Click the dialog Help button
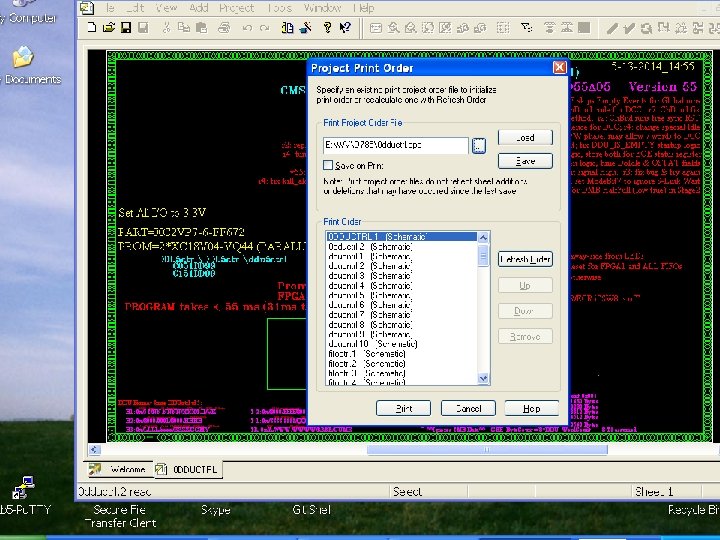The width and height of the screenshot is (720, 540). (x=532, y=408)
